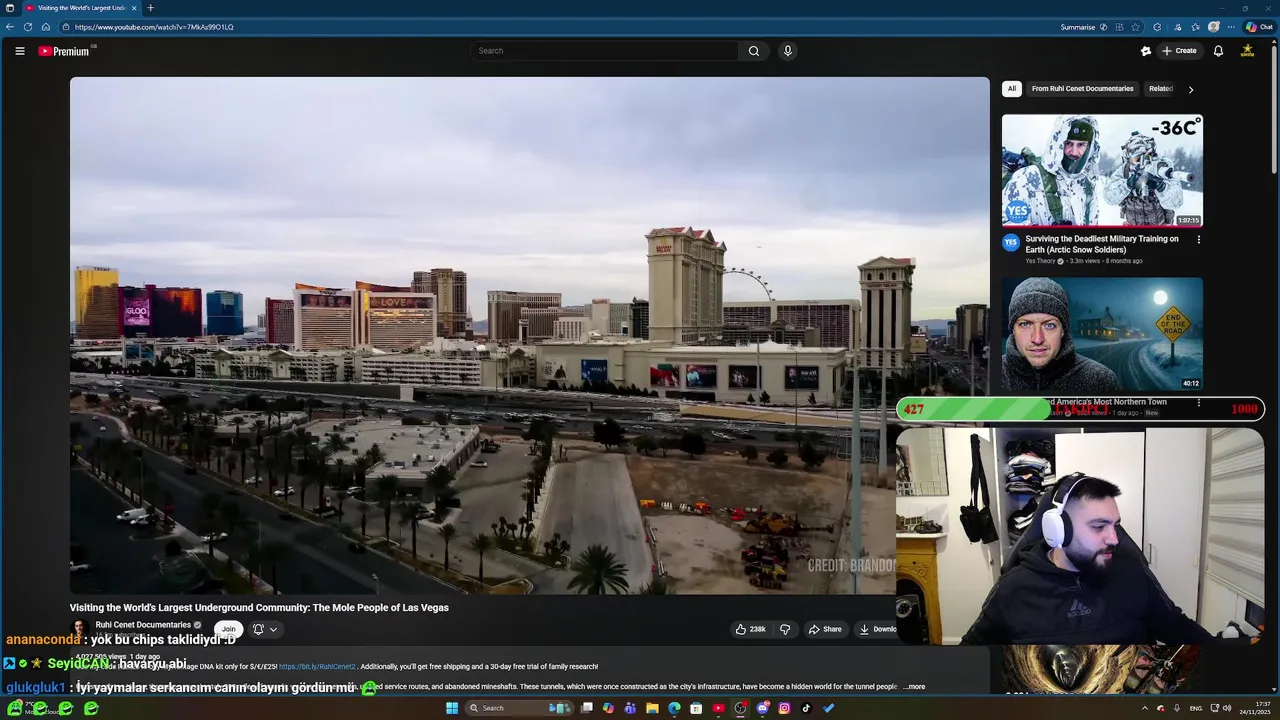Like the video (238k)

pos(751,629)
